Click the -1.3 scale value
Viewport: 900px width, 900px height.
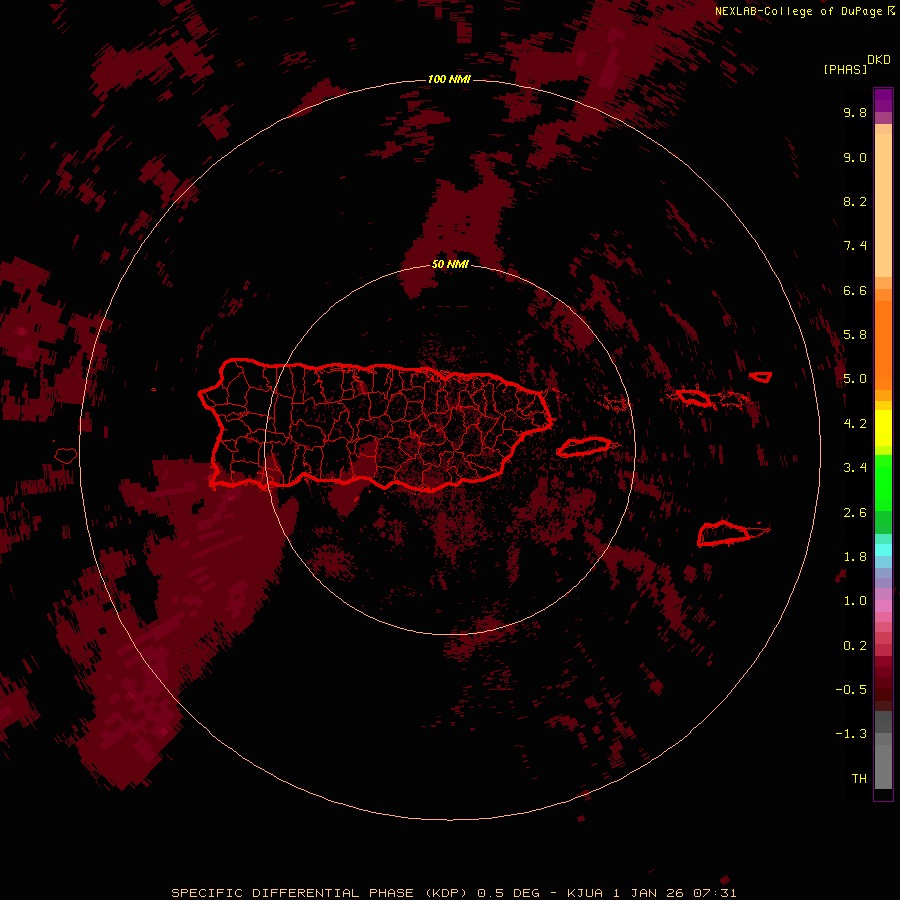[851, 734]
